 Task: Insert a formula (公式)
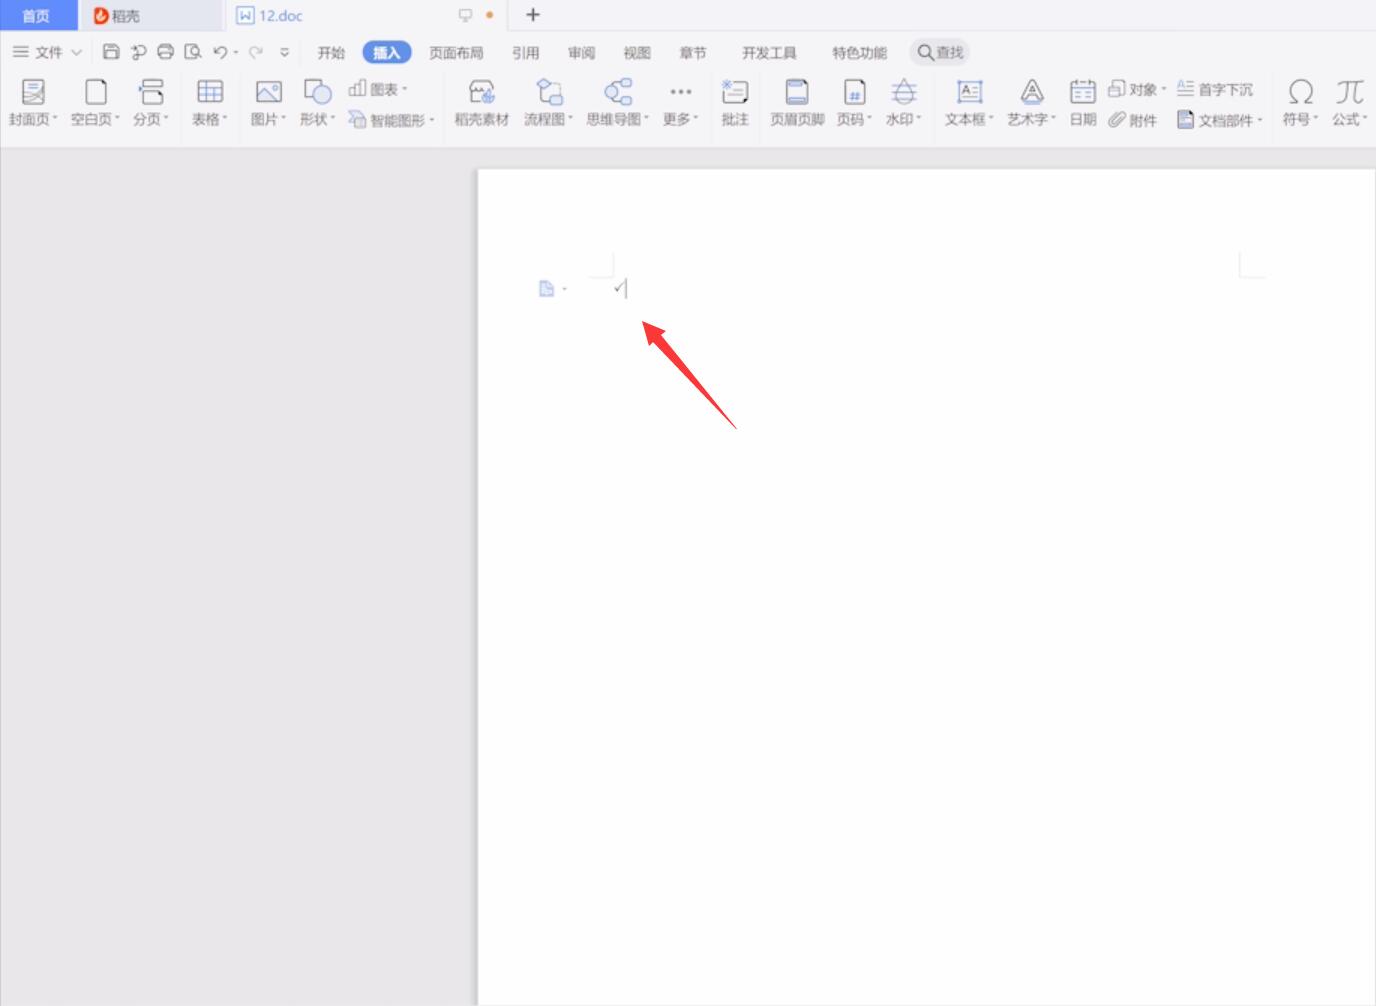pyautogui.click(x=1349, y=103)
